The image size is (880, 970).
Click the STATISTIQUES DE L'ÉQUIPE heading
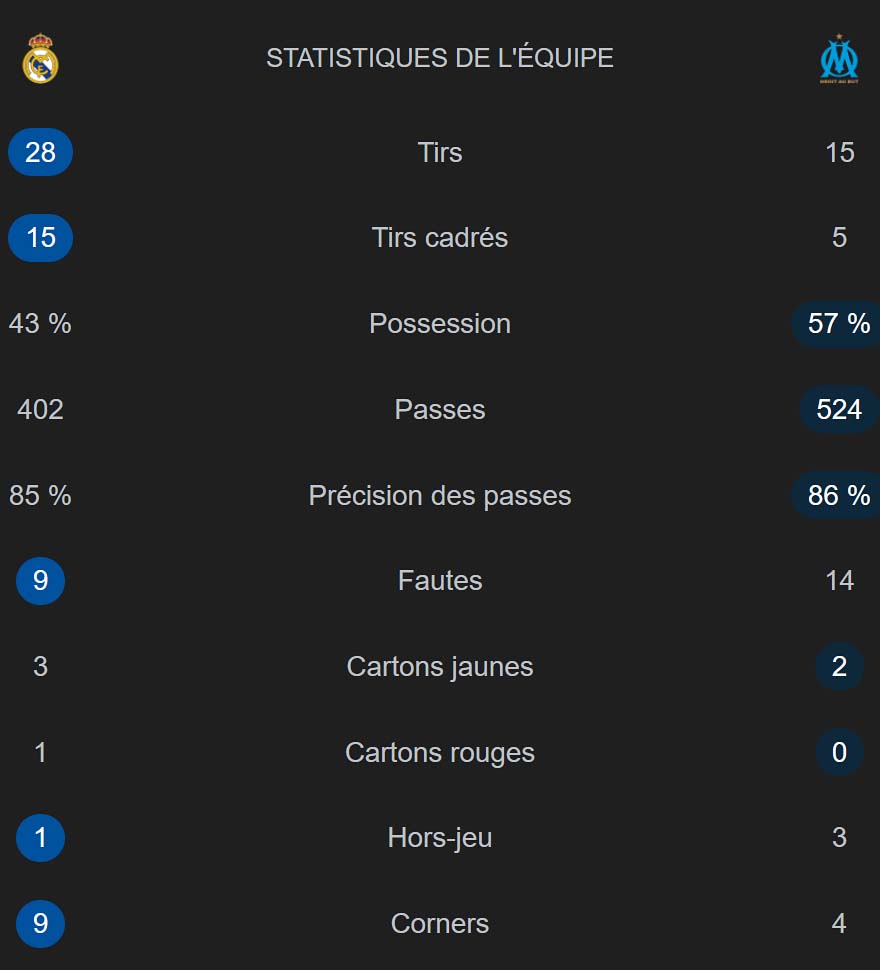click(x=440, y=58)
